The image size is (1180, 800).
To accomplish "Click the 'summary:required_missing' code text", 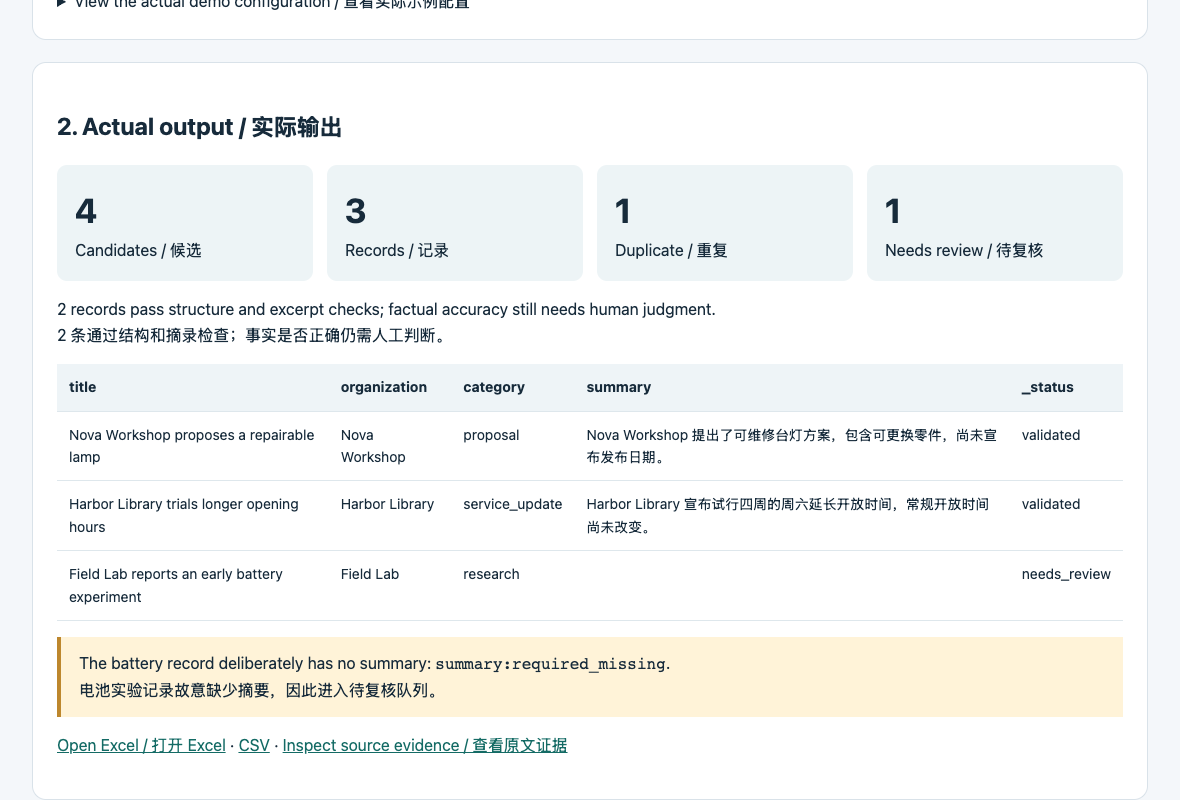I will tap(550, 664).
